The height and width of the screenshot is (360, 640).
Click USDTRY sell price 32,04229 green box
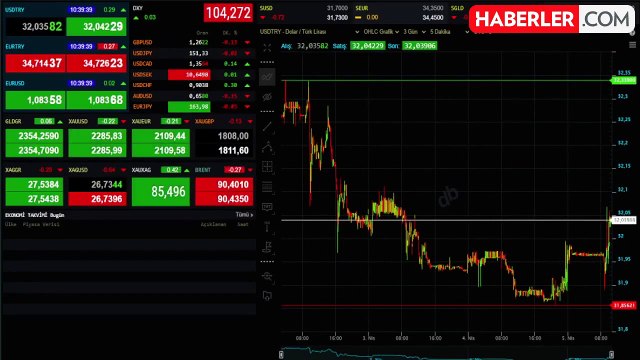[96, 27]
